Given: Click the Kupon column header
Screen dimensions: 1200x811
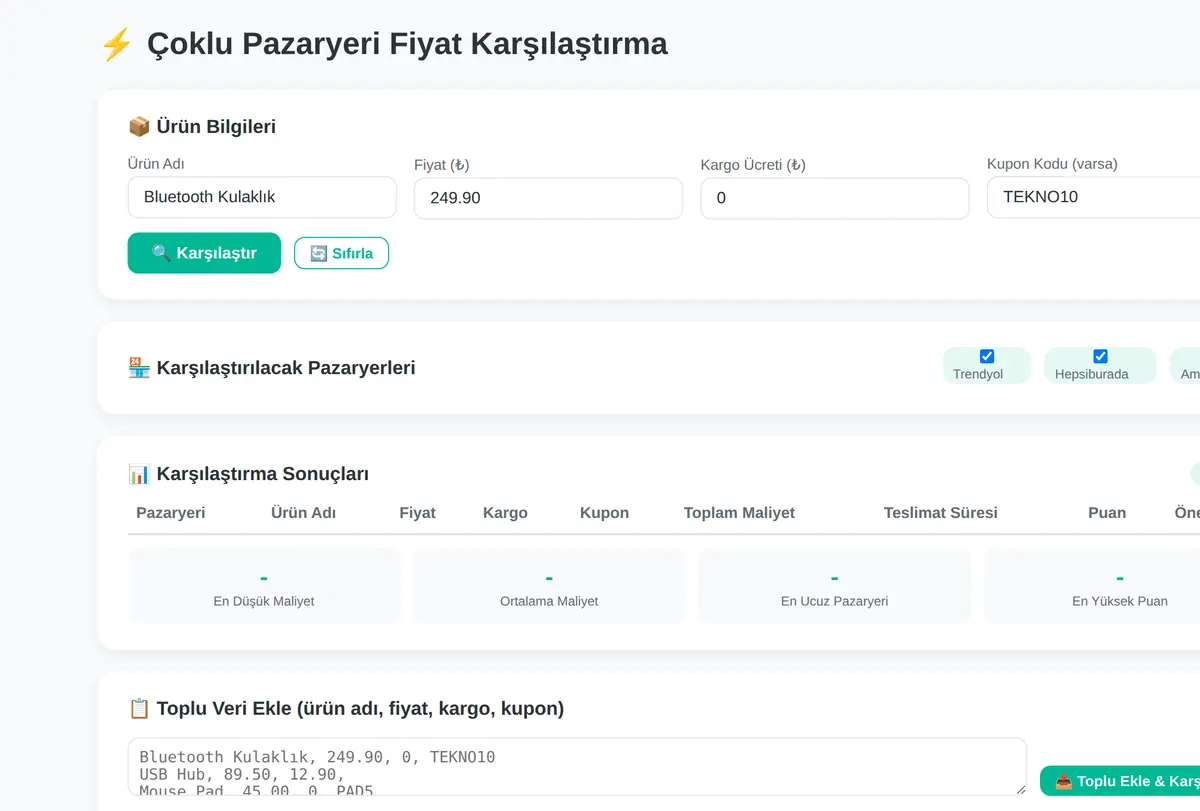Looking at the screenshot, I should click(604, 512).
